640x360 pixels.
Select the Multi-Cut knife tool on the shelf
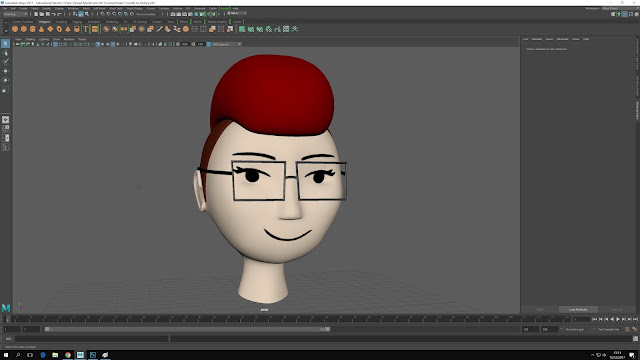point(159,29)
